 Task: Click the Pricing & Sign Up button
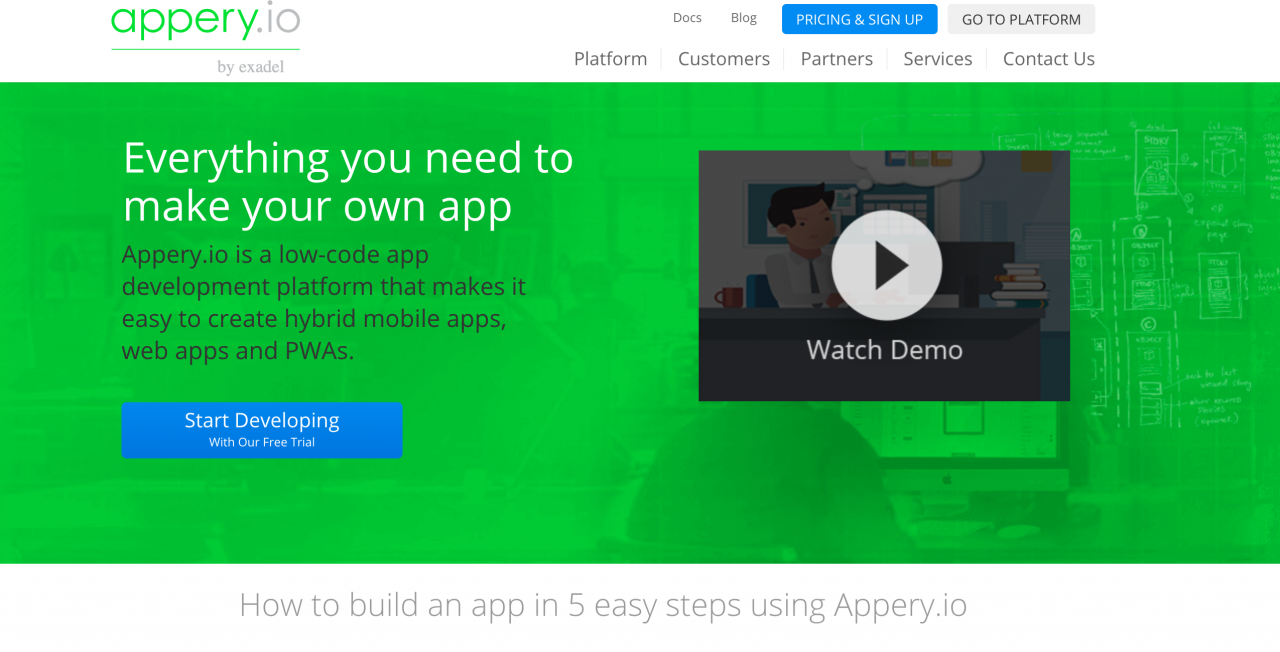click(x=860, y=19)
